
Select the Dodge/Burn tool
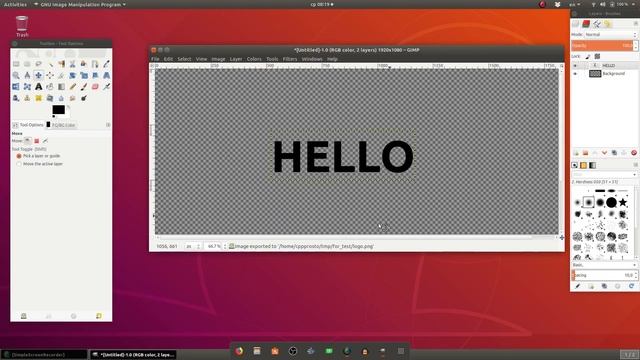point(84,98)
